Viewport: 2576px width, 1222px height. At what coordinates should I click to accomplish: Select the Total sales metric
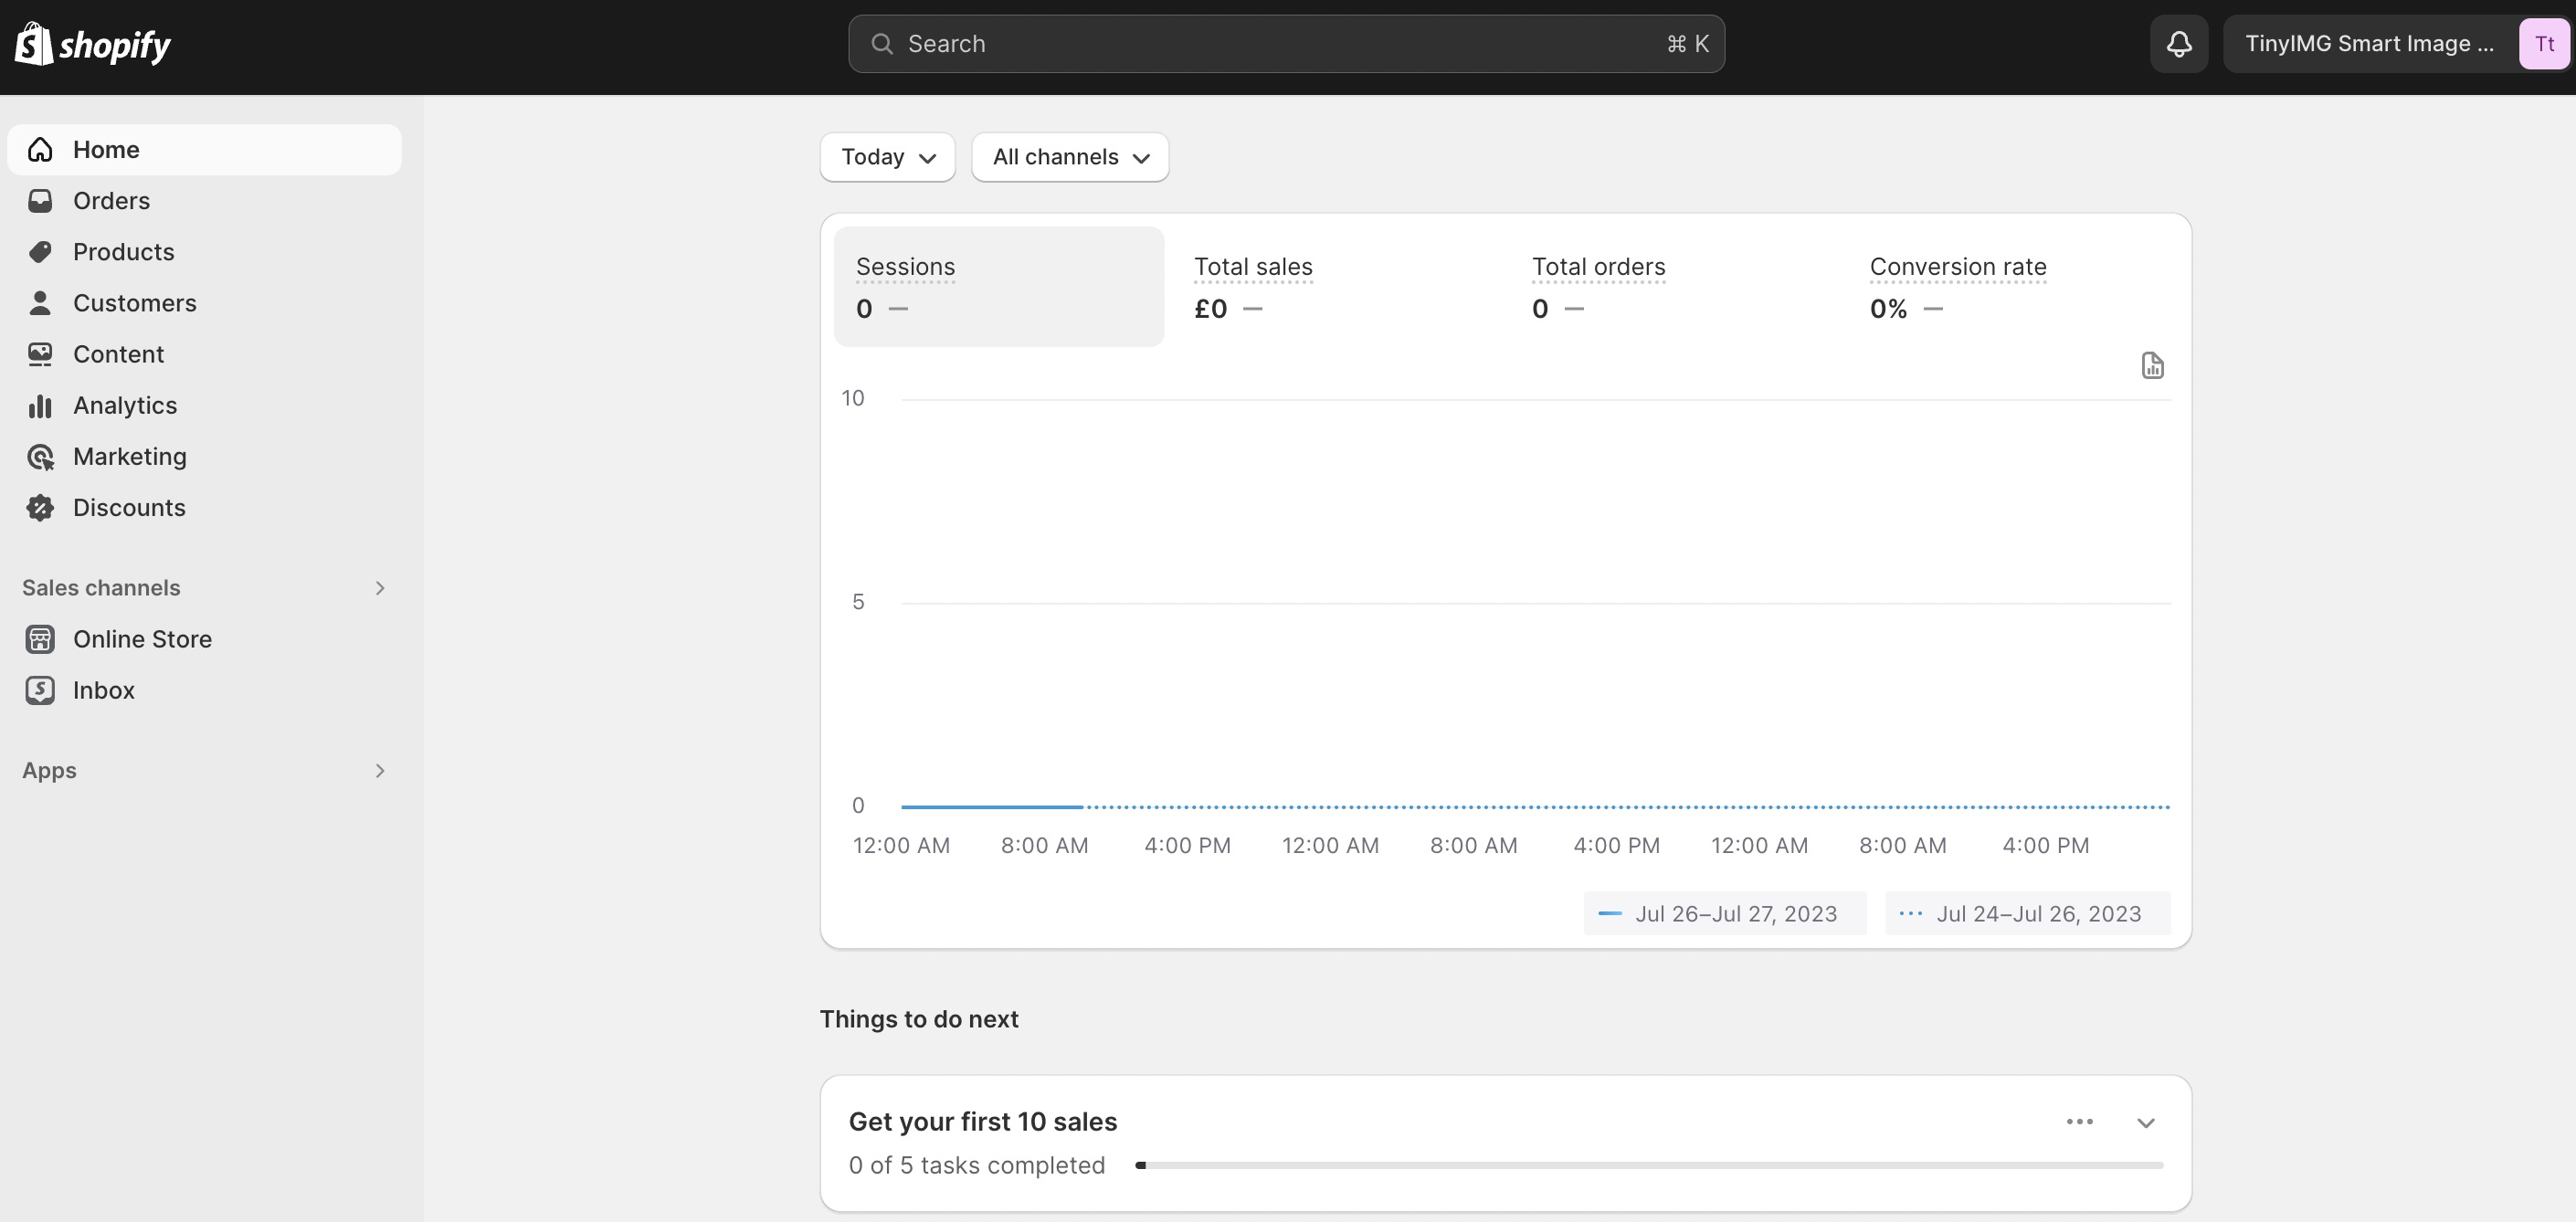(x=1337, y=287)
